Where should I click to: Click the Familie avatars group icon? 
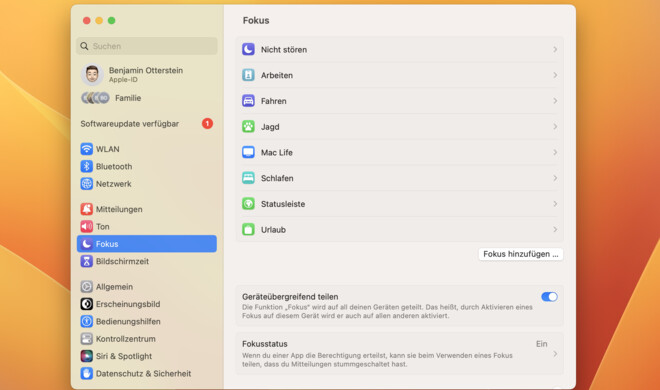click(95, 98)
